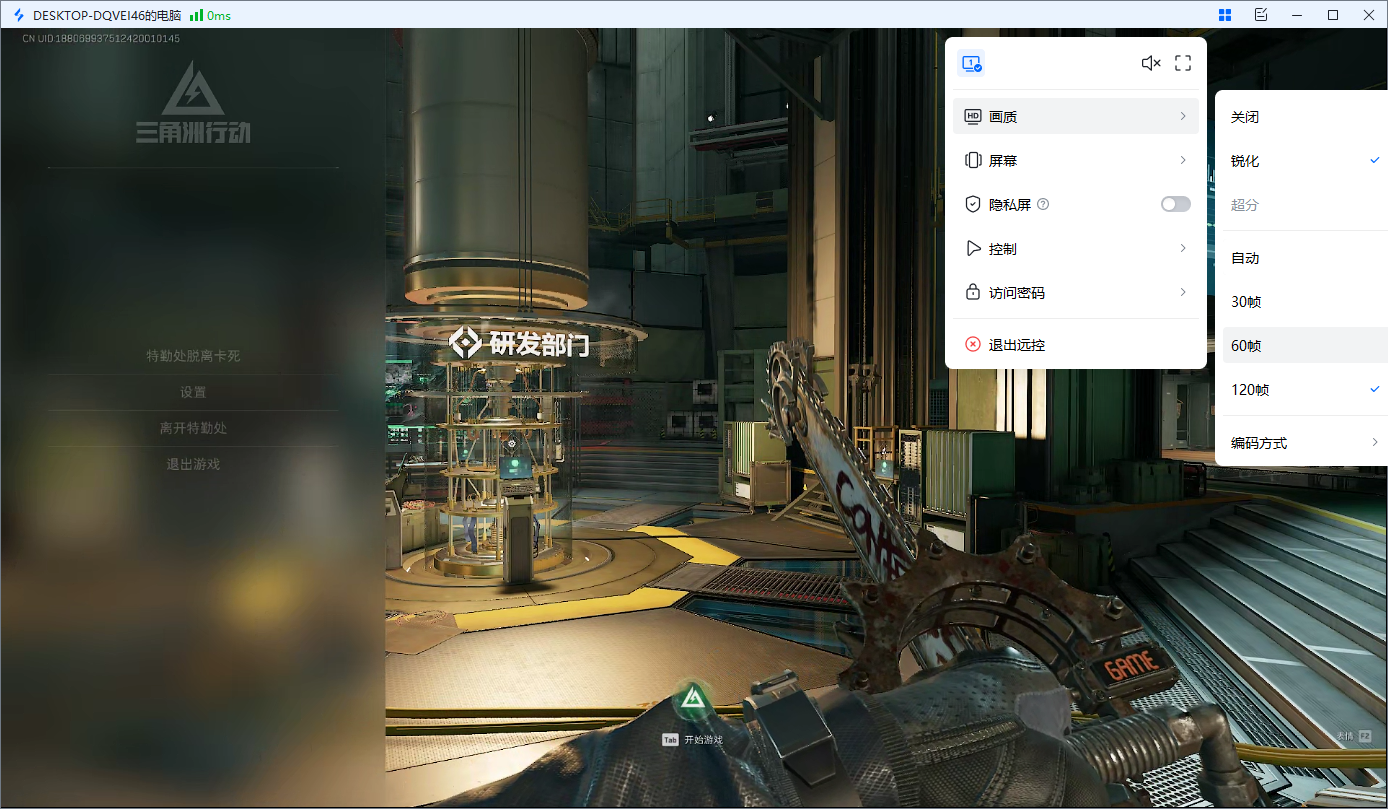The image size is (1388, 809).
Task: Select the 锐化 sharpening option
Action: pyautogui.click(x=1245, y=161)
